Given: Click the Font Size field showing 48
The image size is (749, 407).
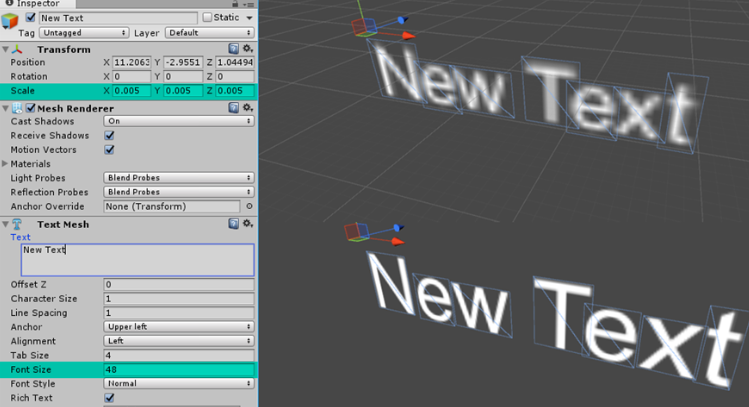Looking at the screenshot, I should [179, 370].
